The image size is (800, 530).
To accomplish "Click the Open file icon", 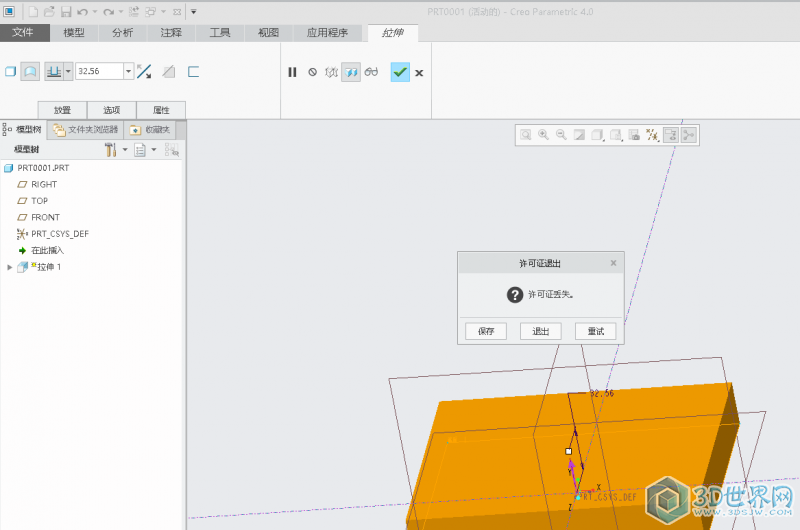I will (x=49, y=11).
